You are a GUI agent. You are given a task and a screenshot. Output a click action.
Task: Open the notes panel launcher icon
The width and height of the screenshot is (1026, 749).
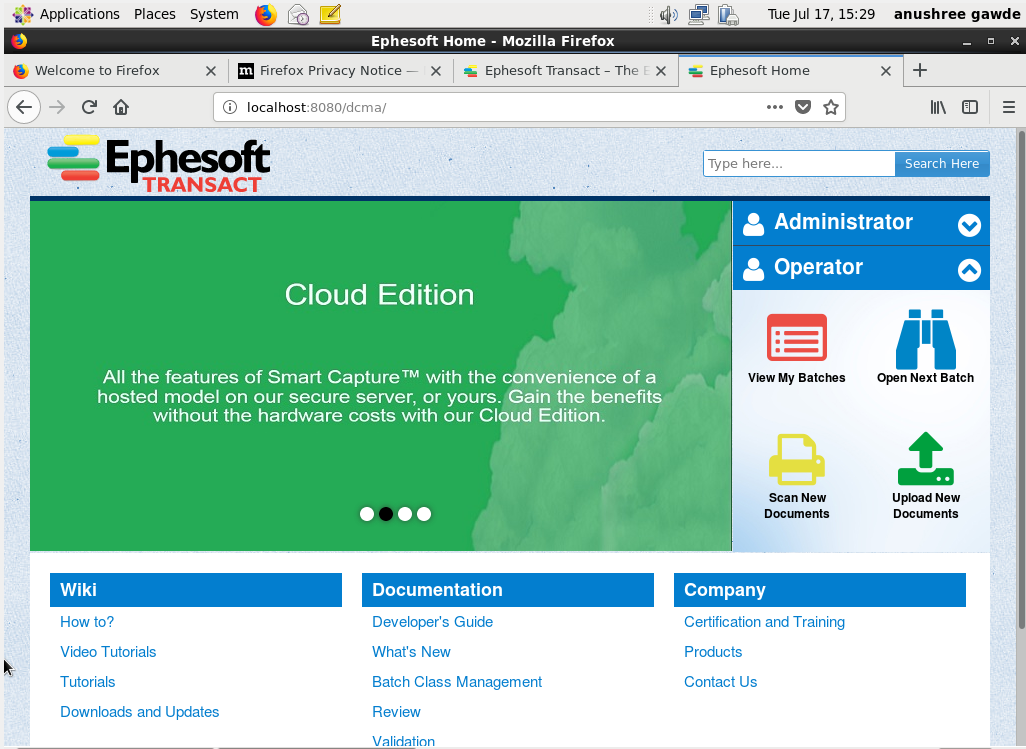click(x=330, y=14)
